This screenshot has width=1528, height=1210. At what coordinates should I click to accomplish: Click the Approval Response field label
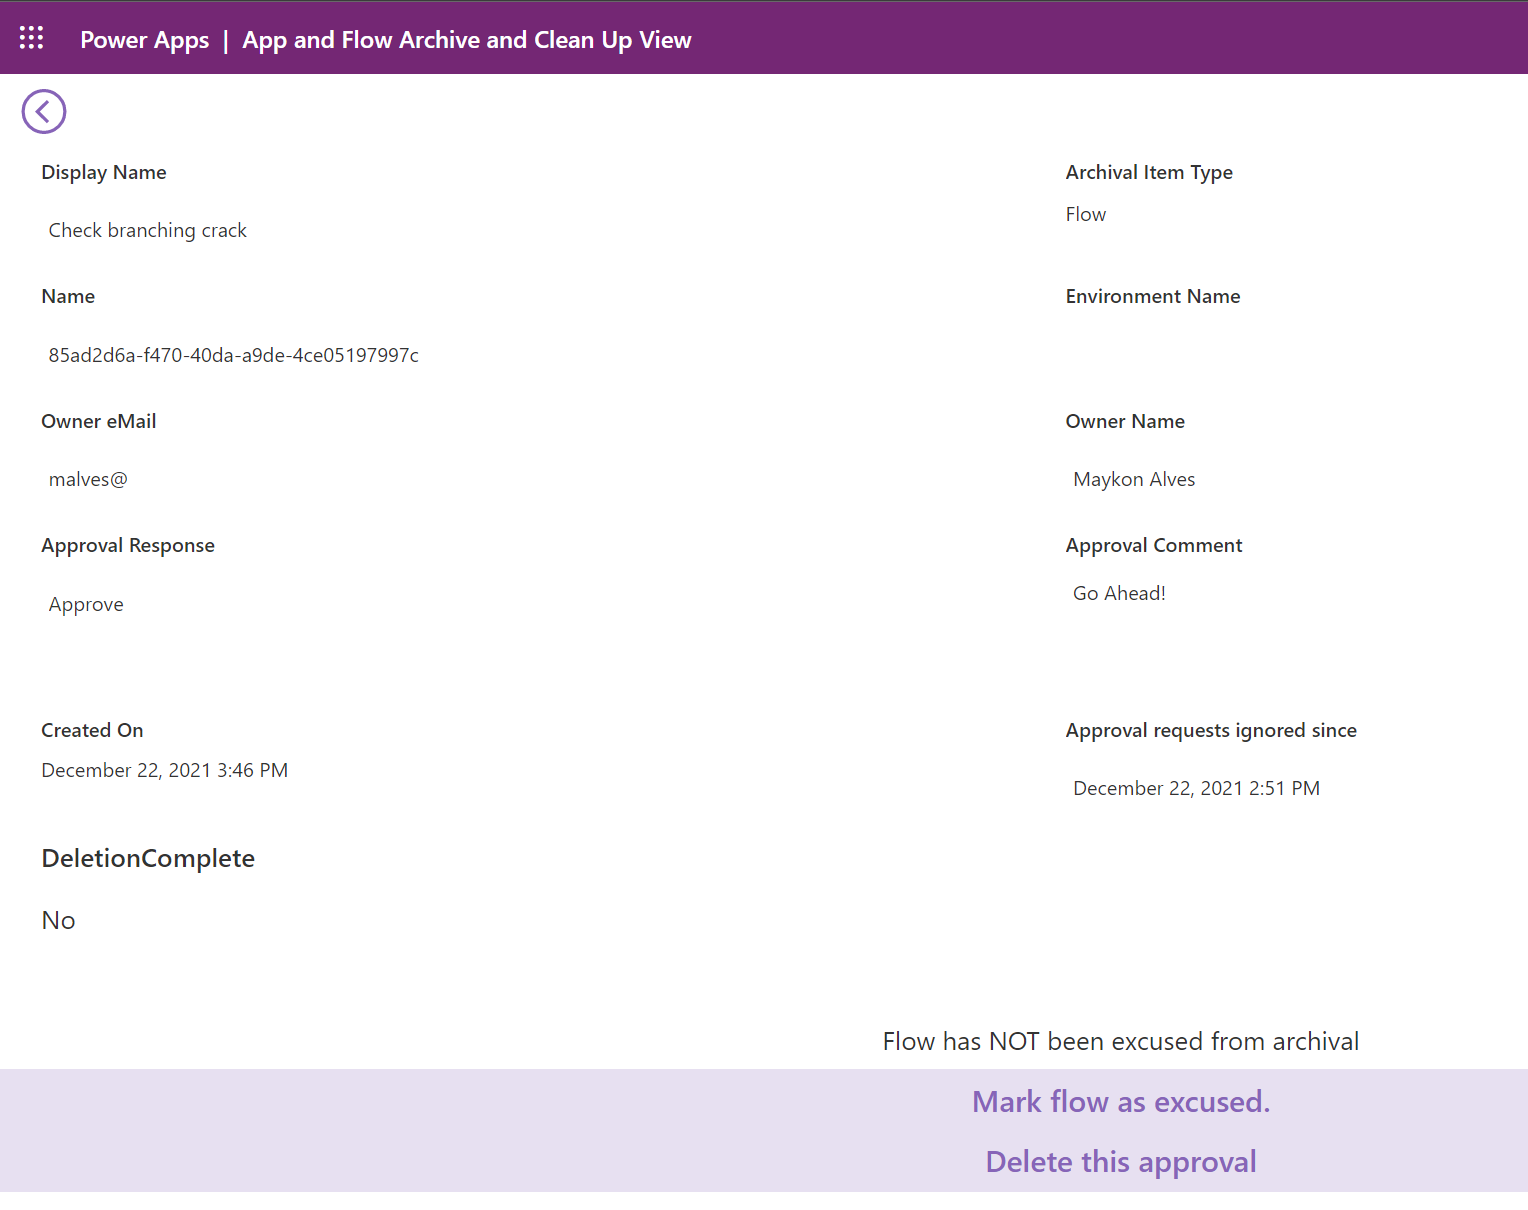128,545
